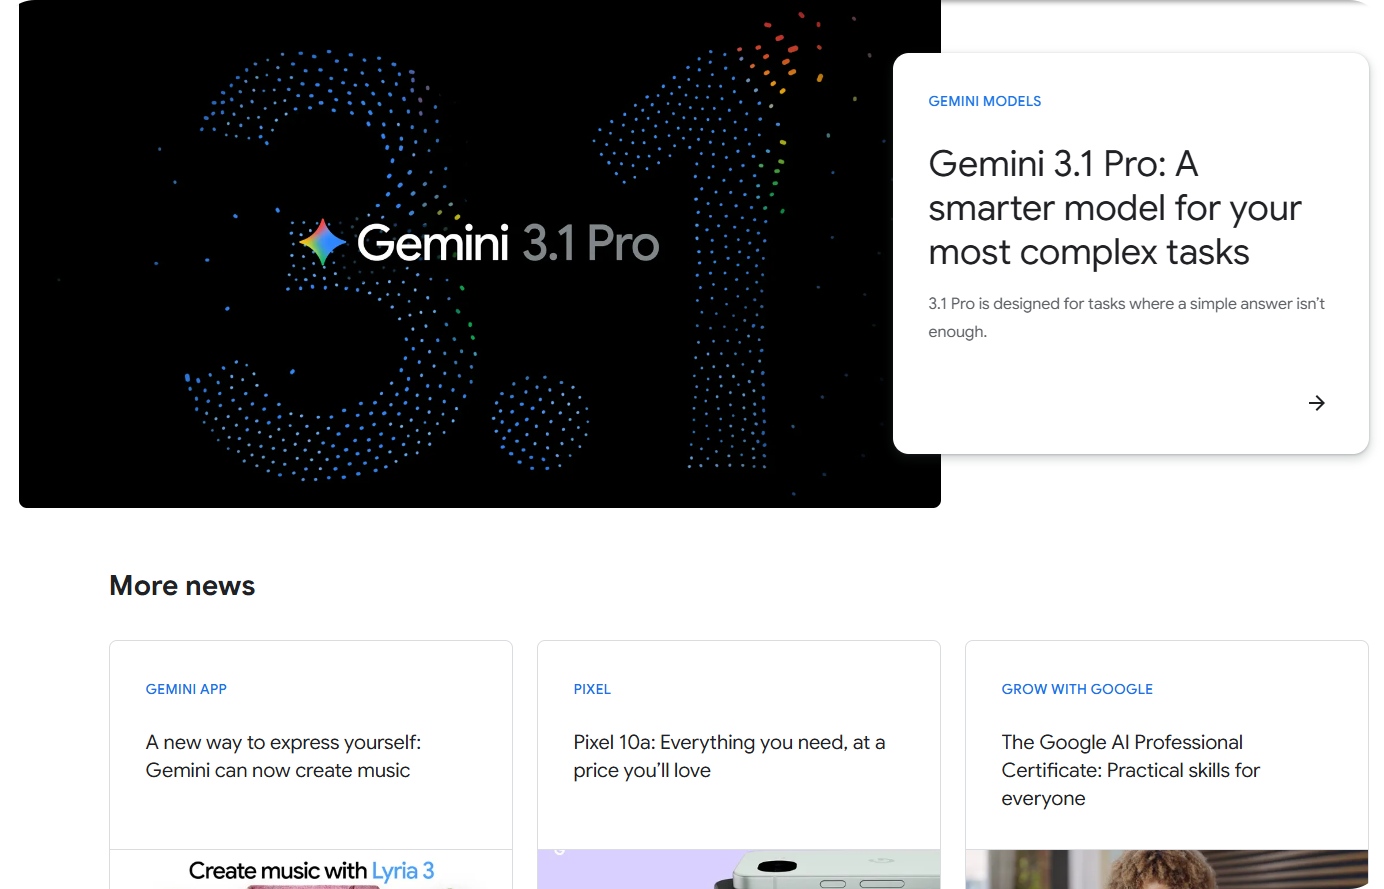
Task: Open the GEMINI MODELS category link
Action: click(x=984, y=101)
